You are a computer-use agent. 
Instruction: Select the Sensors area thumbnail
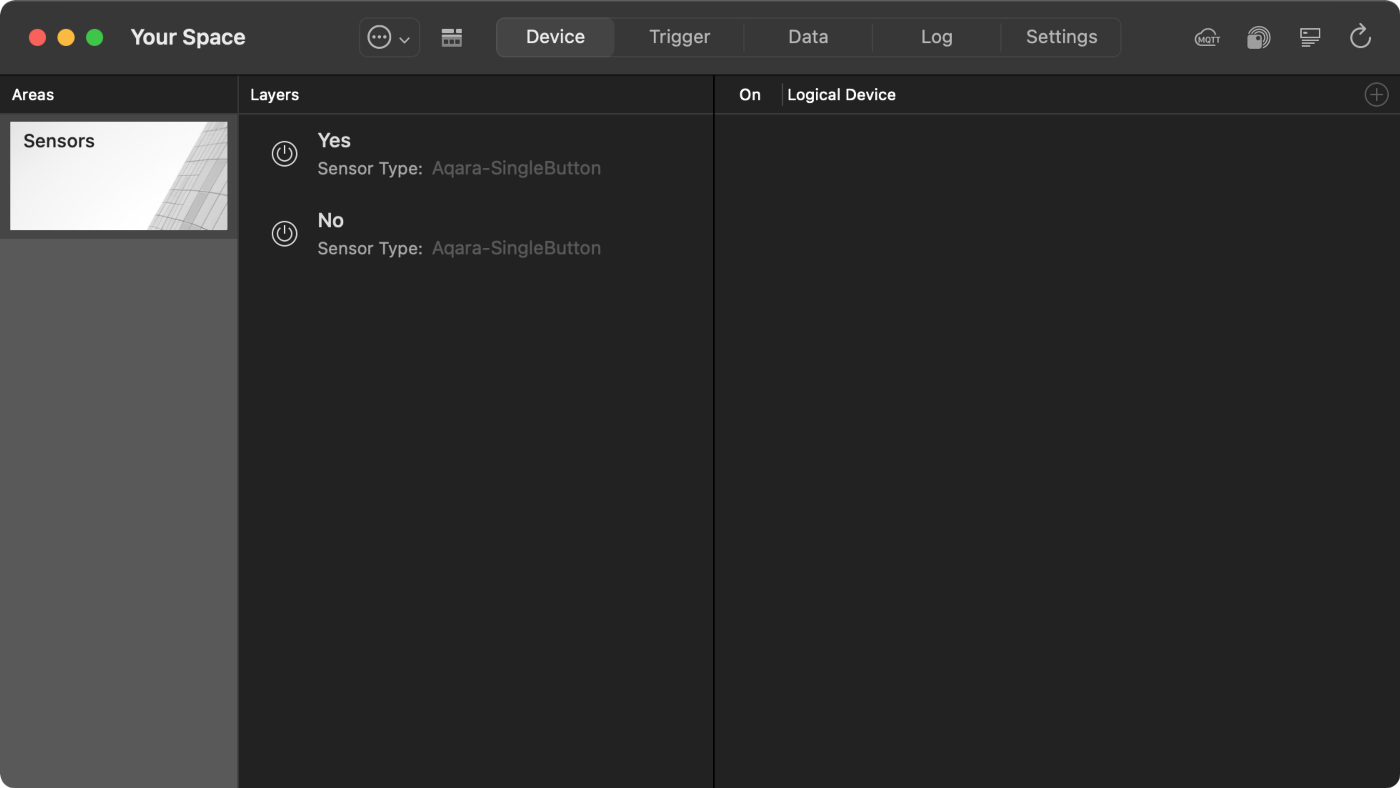point(118,175)
